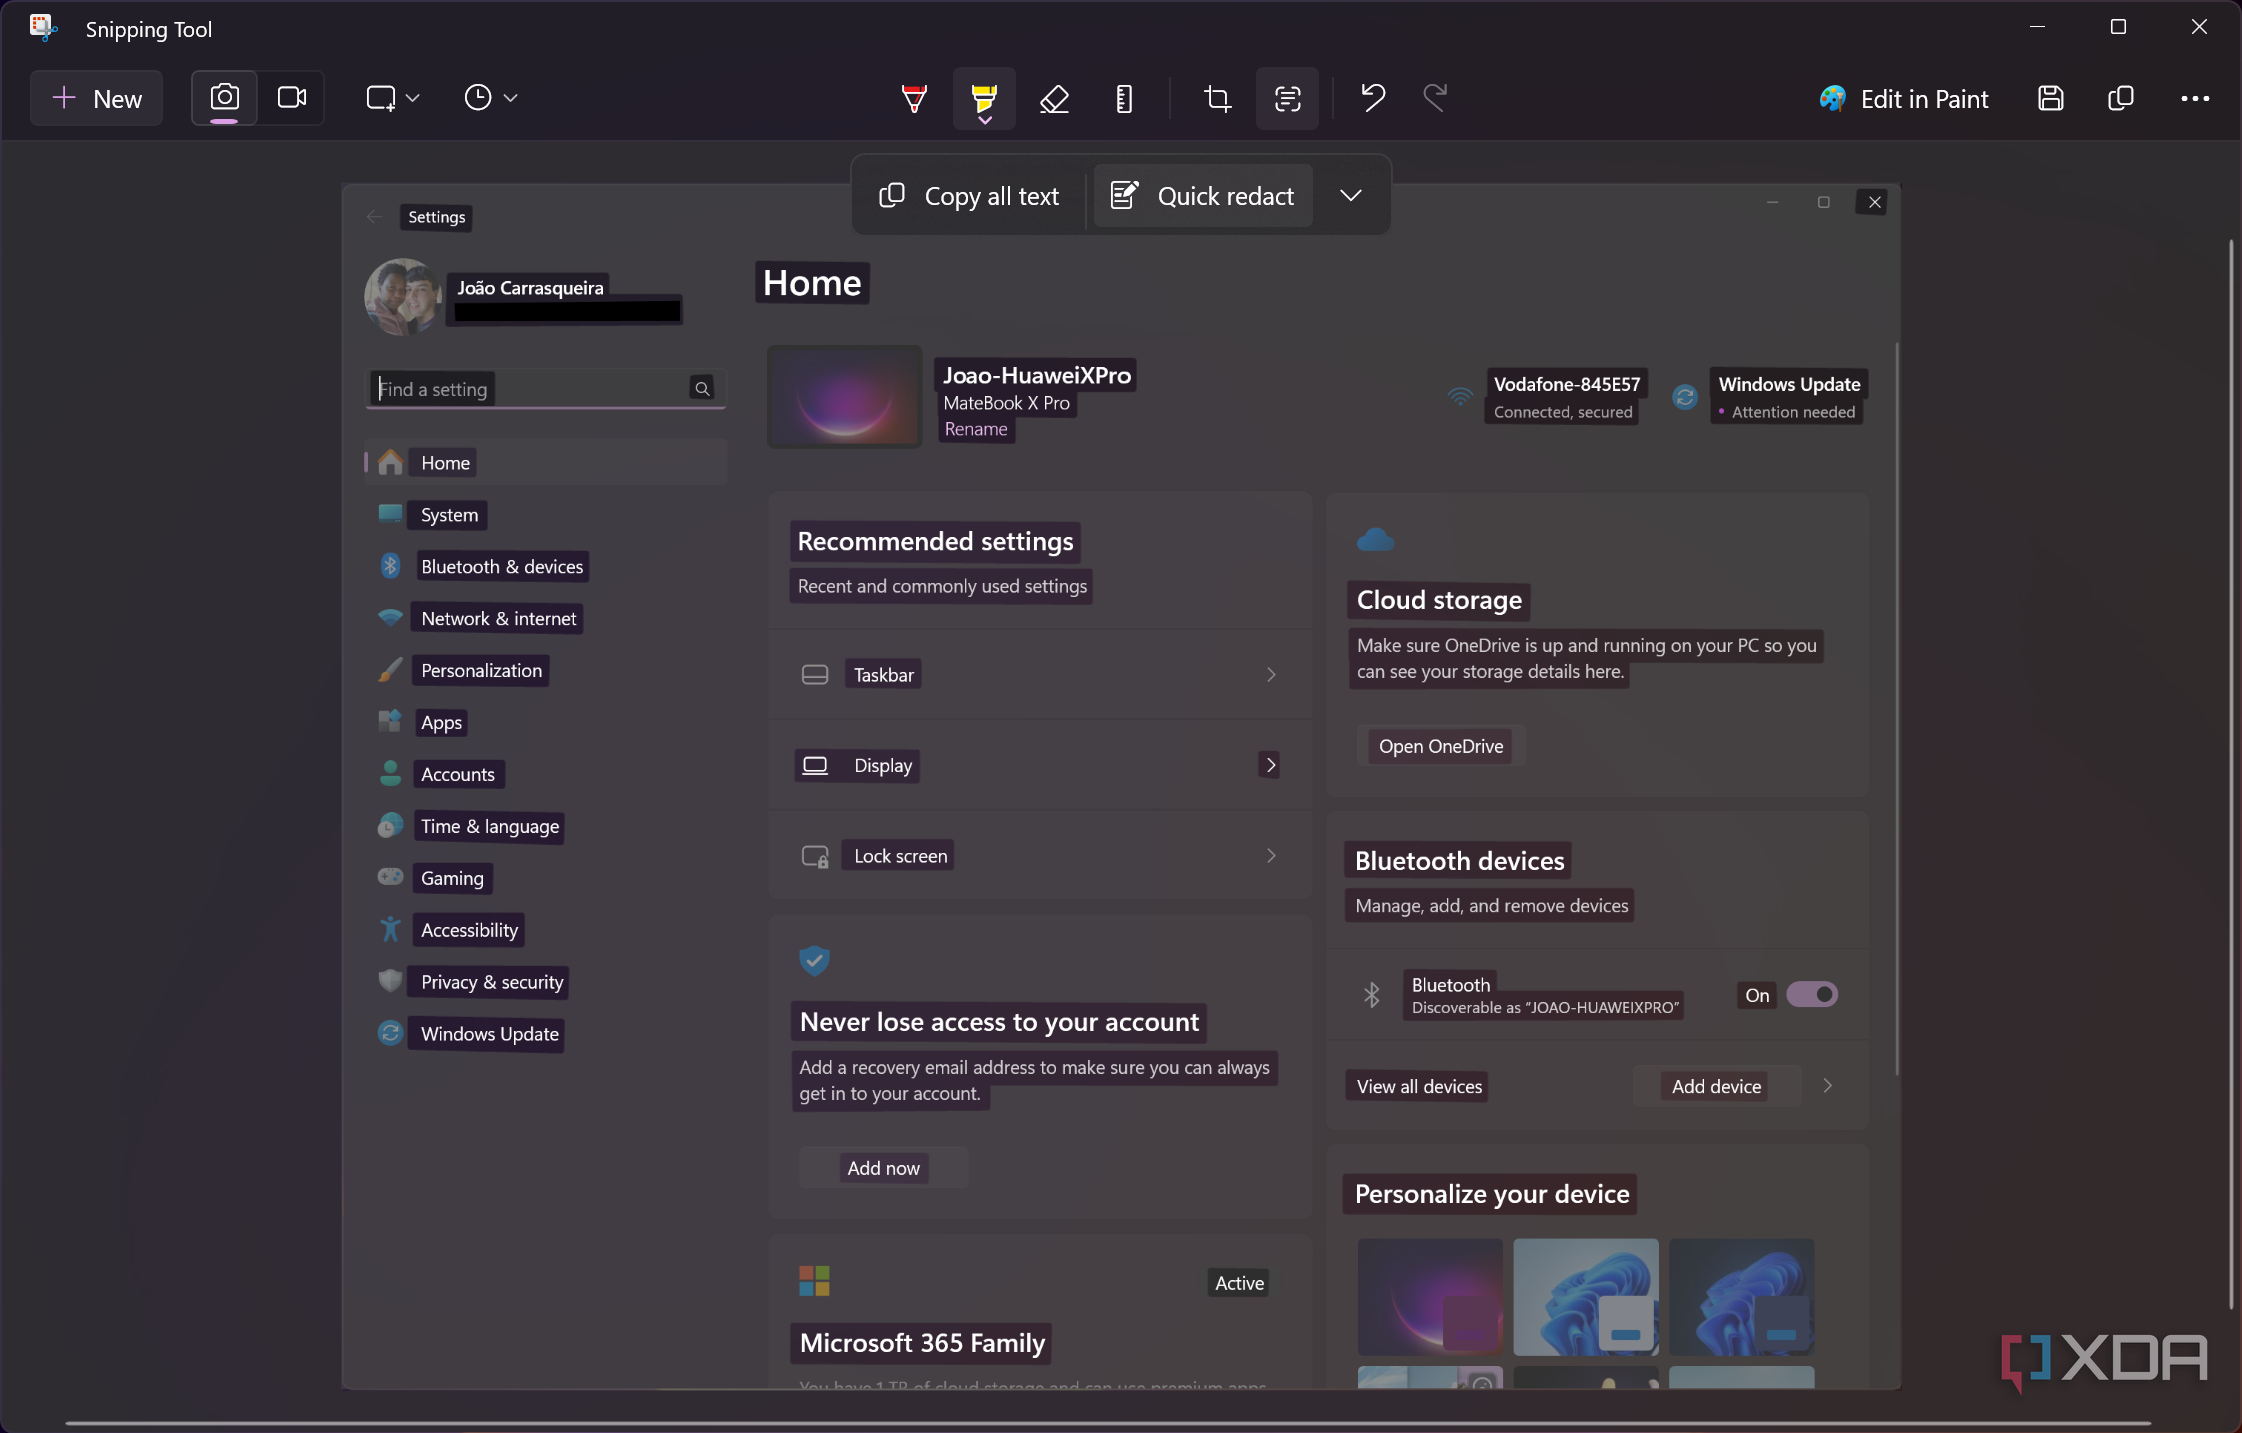Copy the snip to clipboard
Screen dimensions: 2242x1433
click(2121, 98)
